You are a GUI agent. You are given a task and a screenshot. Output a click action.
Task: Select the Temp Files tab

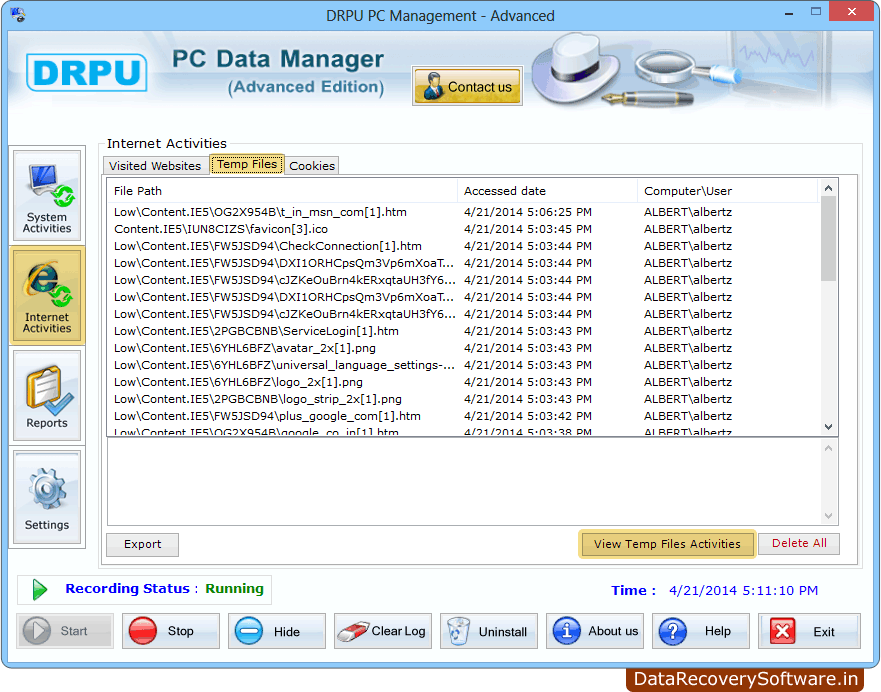[x=247, y=164]
